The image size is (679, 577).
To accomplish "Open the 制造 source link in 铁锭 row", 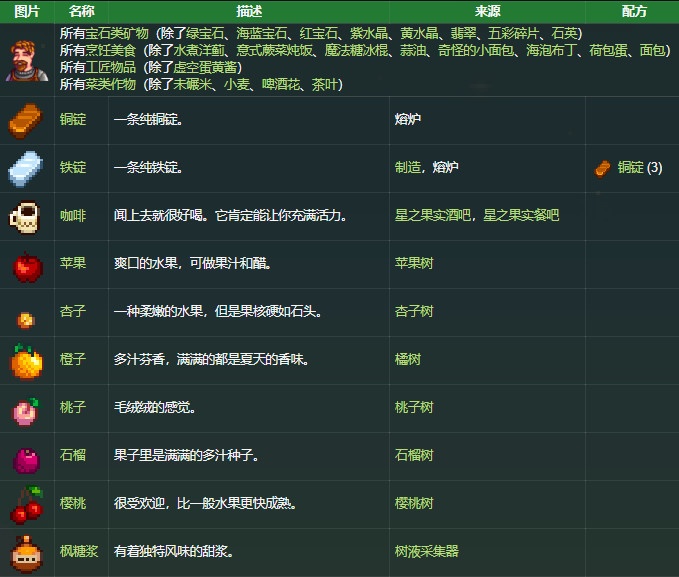I will pyautogui.click(x=407, y=167).
